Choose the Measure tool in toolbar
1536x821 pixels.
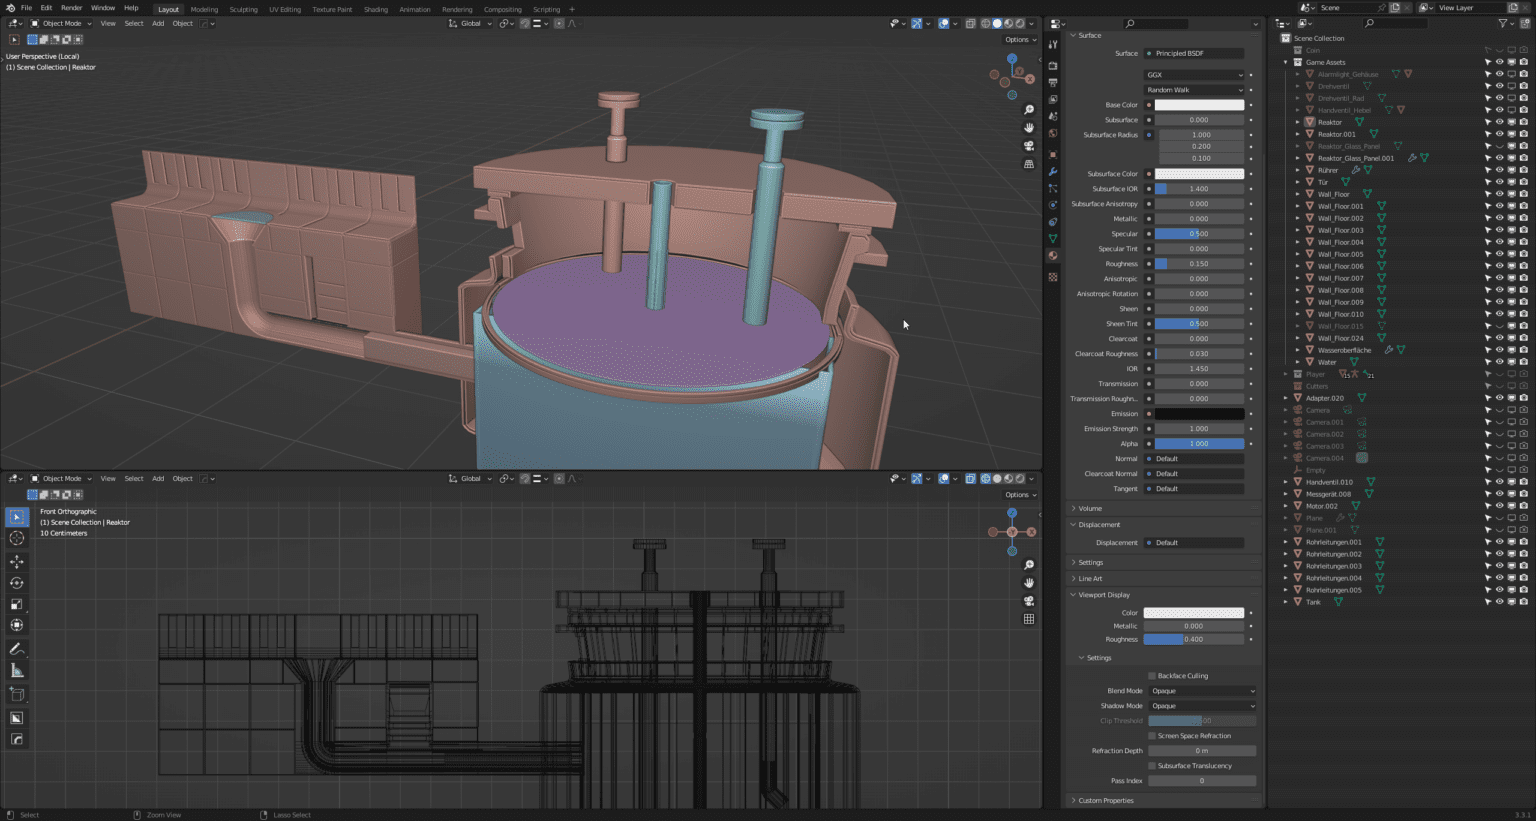pos(17,670)
